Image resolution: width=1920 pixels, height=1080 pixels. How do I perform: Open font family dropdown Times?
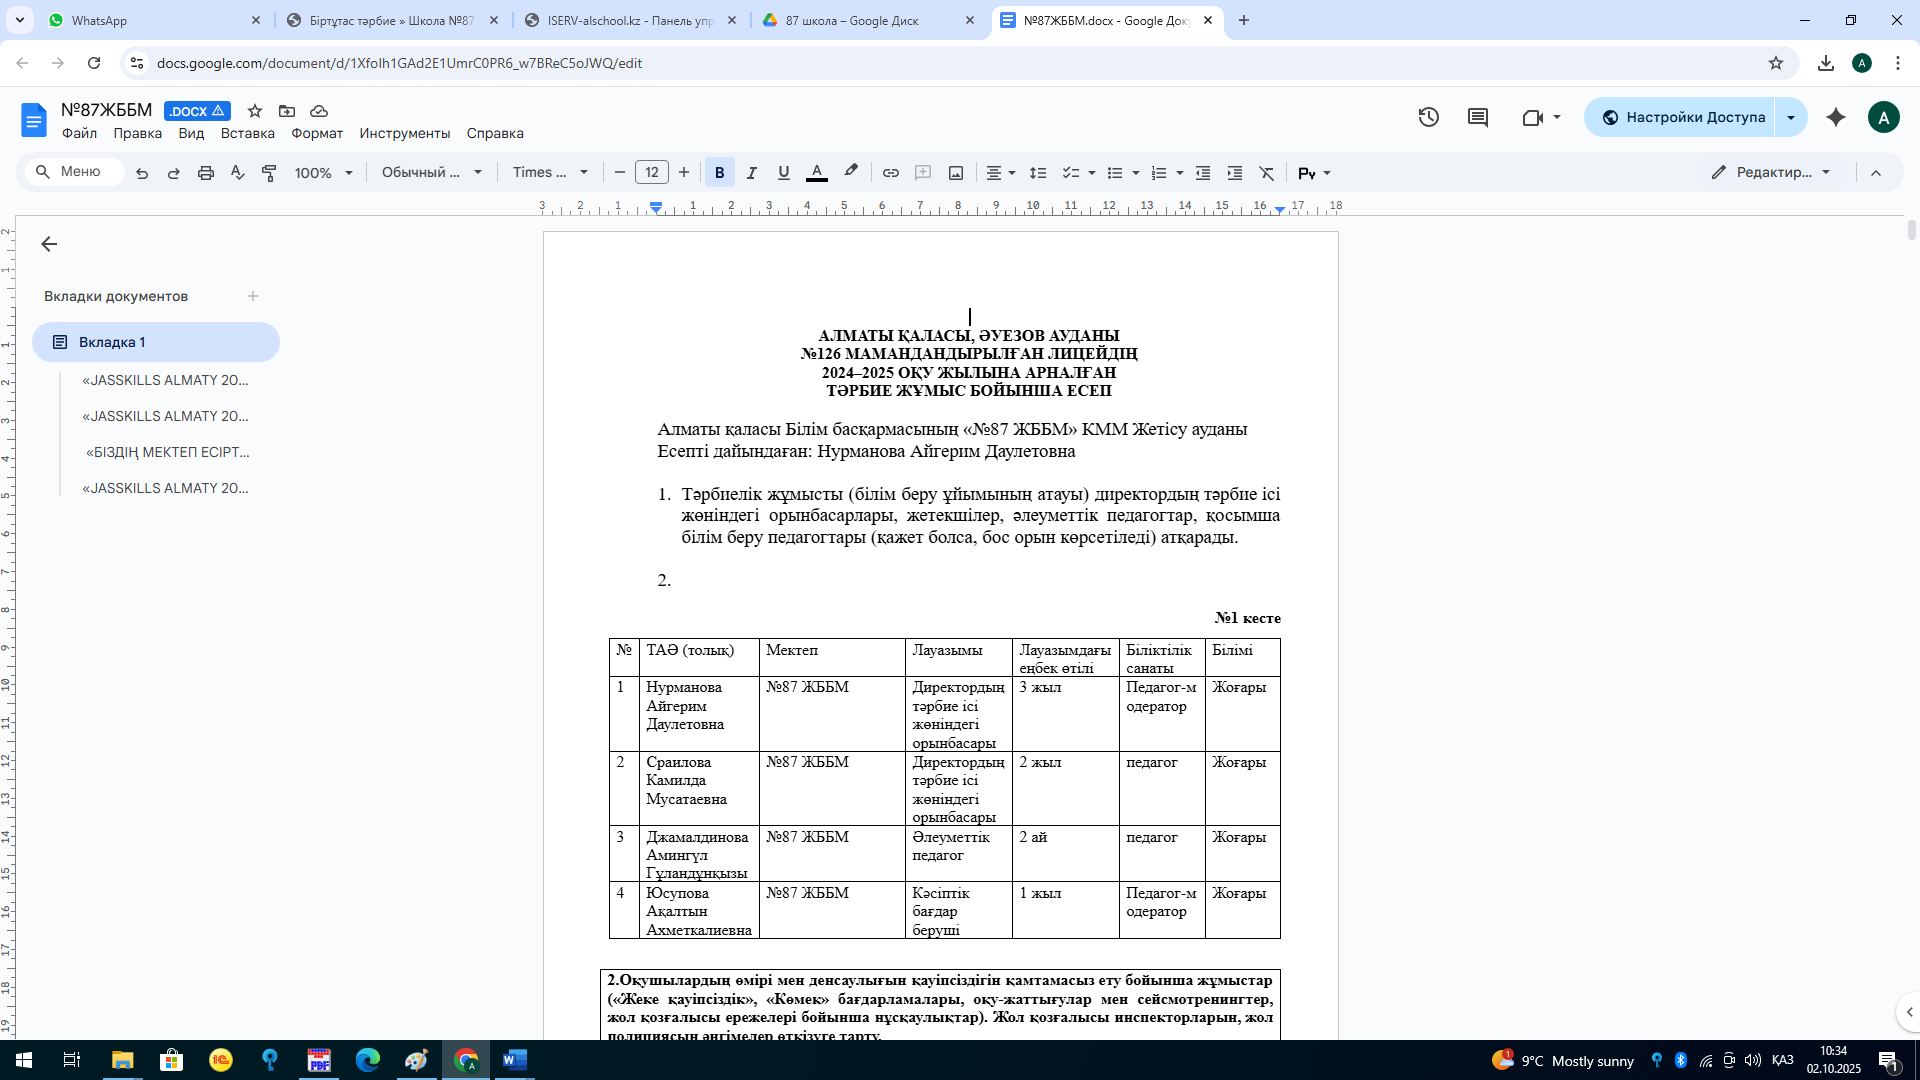[x=551, y=173]
